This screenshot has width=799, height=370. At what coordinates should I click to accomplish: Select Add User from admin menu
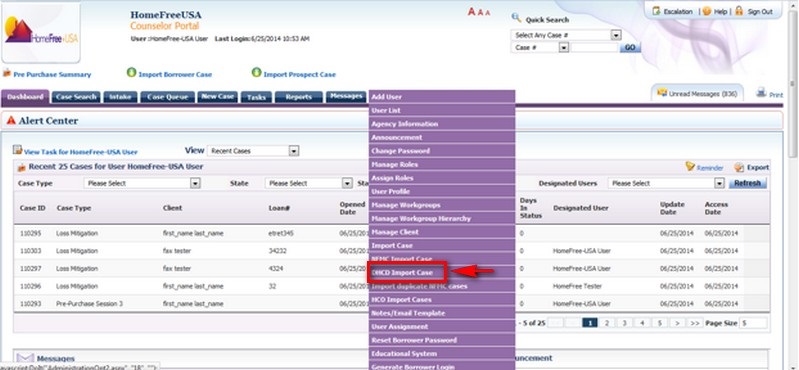[x=442, y=96]
